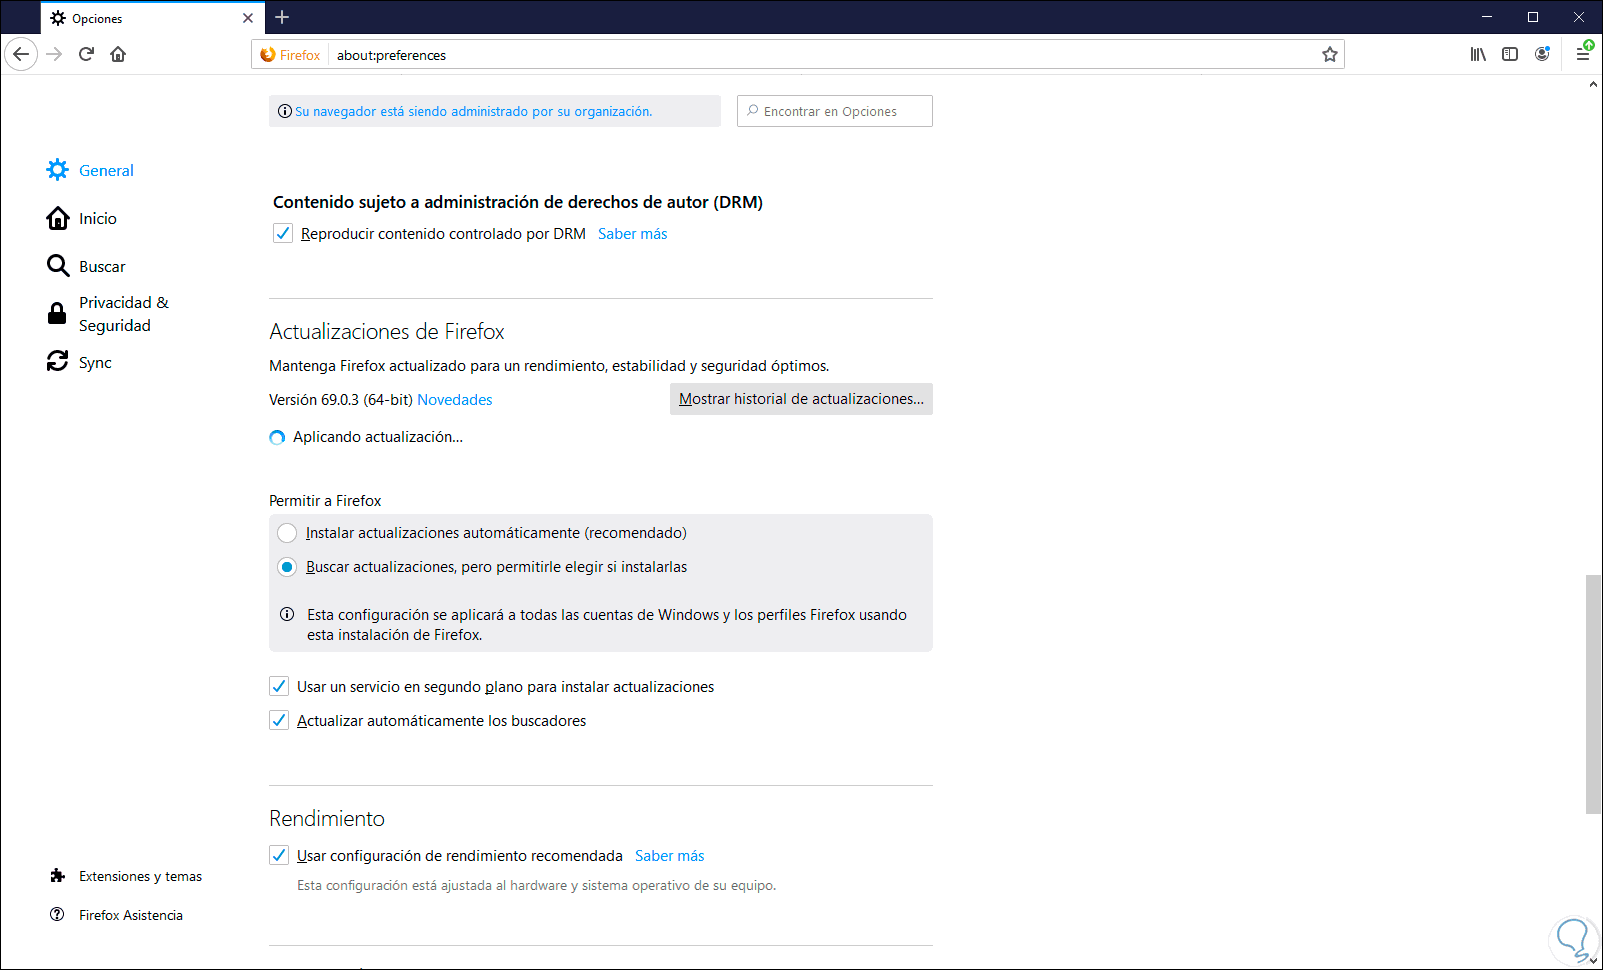Select Instalar actualizaciones automáticamente radio option

pyautogui.click(x=287, y=533)
